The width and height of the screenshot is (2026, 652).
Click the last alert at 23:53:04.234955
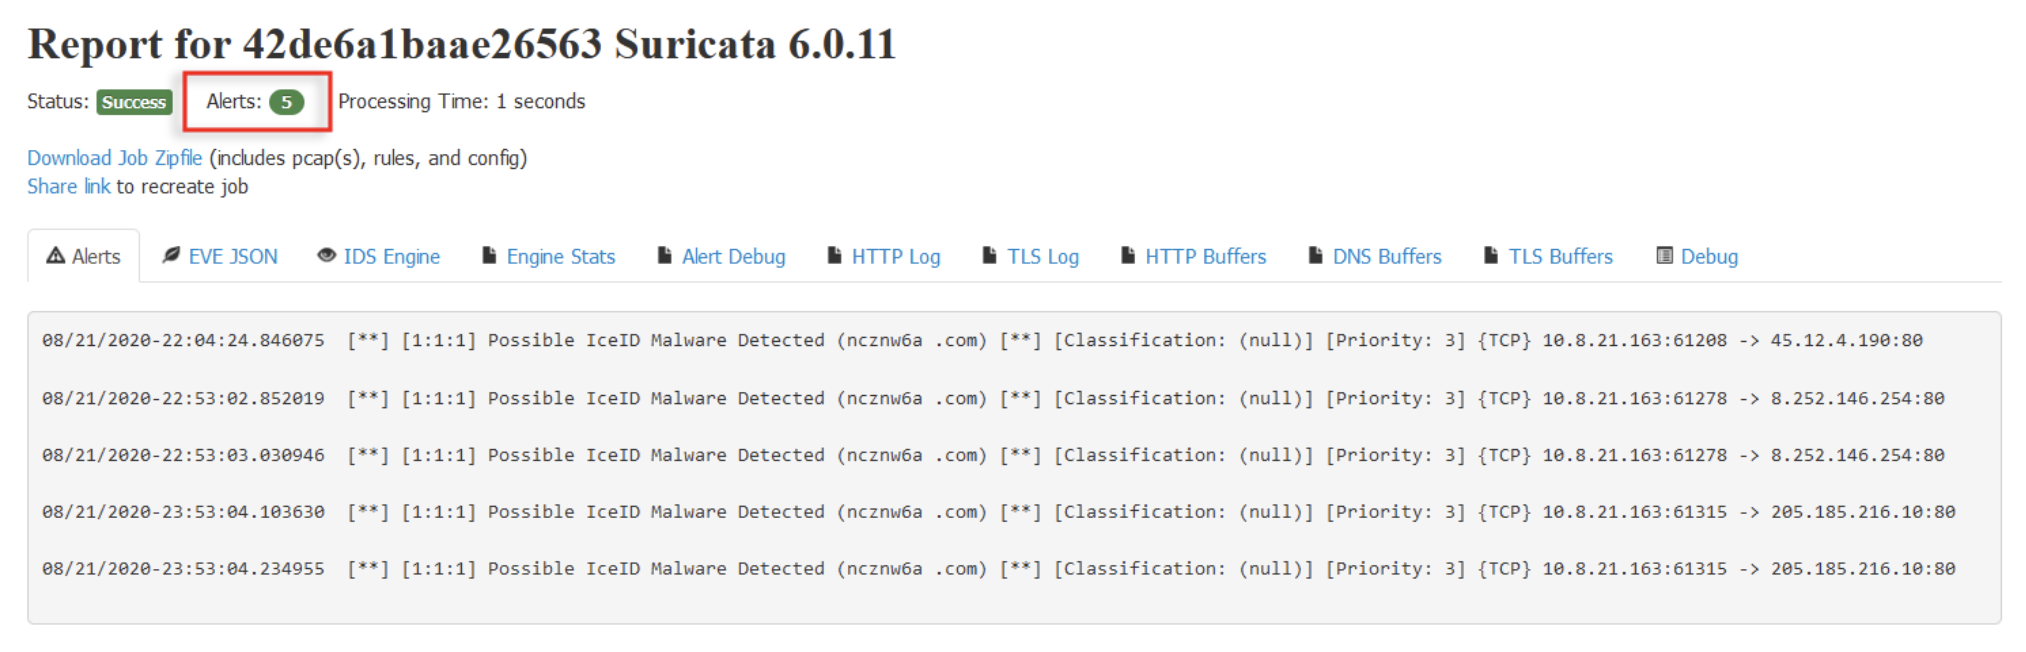(998, 568)
